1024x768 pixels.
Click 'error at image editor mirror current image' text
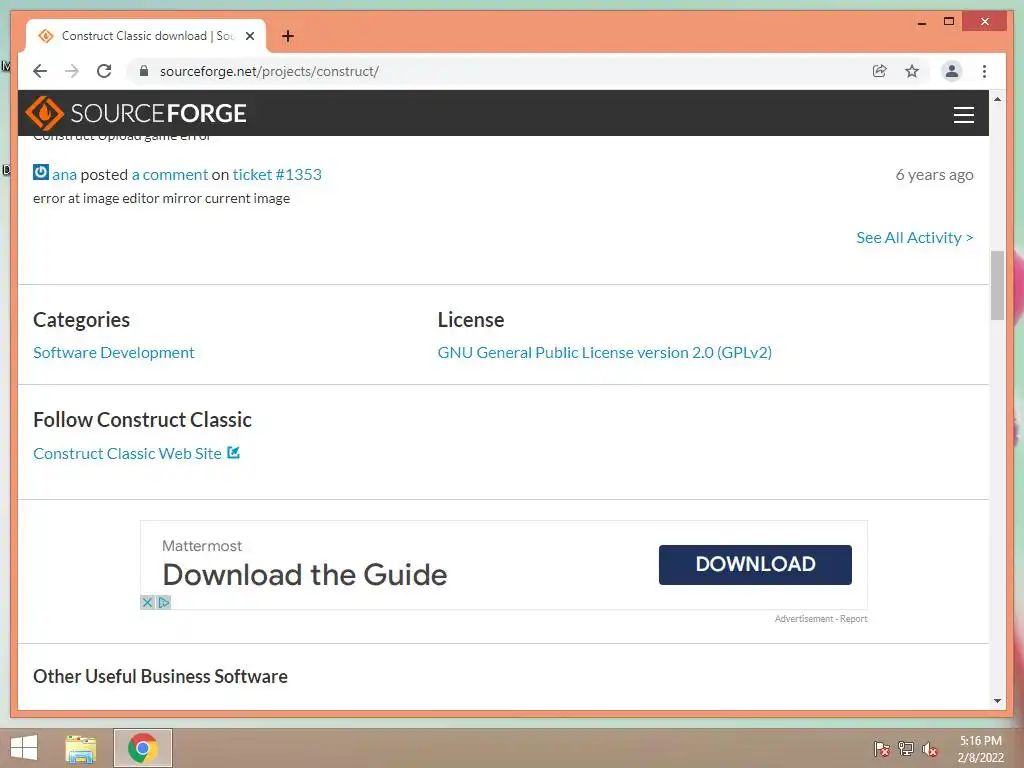(x=161, y=199)
